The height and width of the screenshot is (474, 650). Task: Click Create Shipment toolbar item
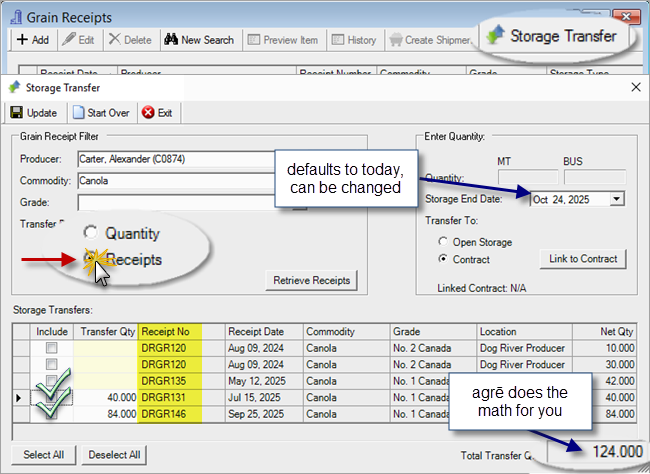click(430, 40)
